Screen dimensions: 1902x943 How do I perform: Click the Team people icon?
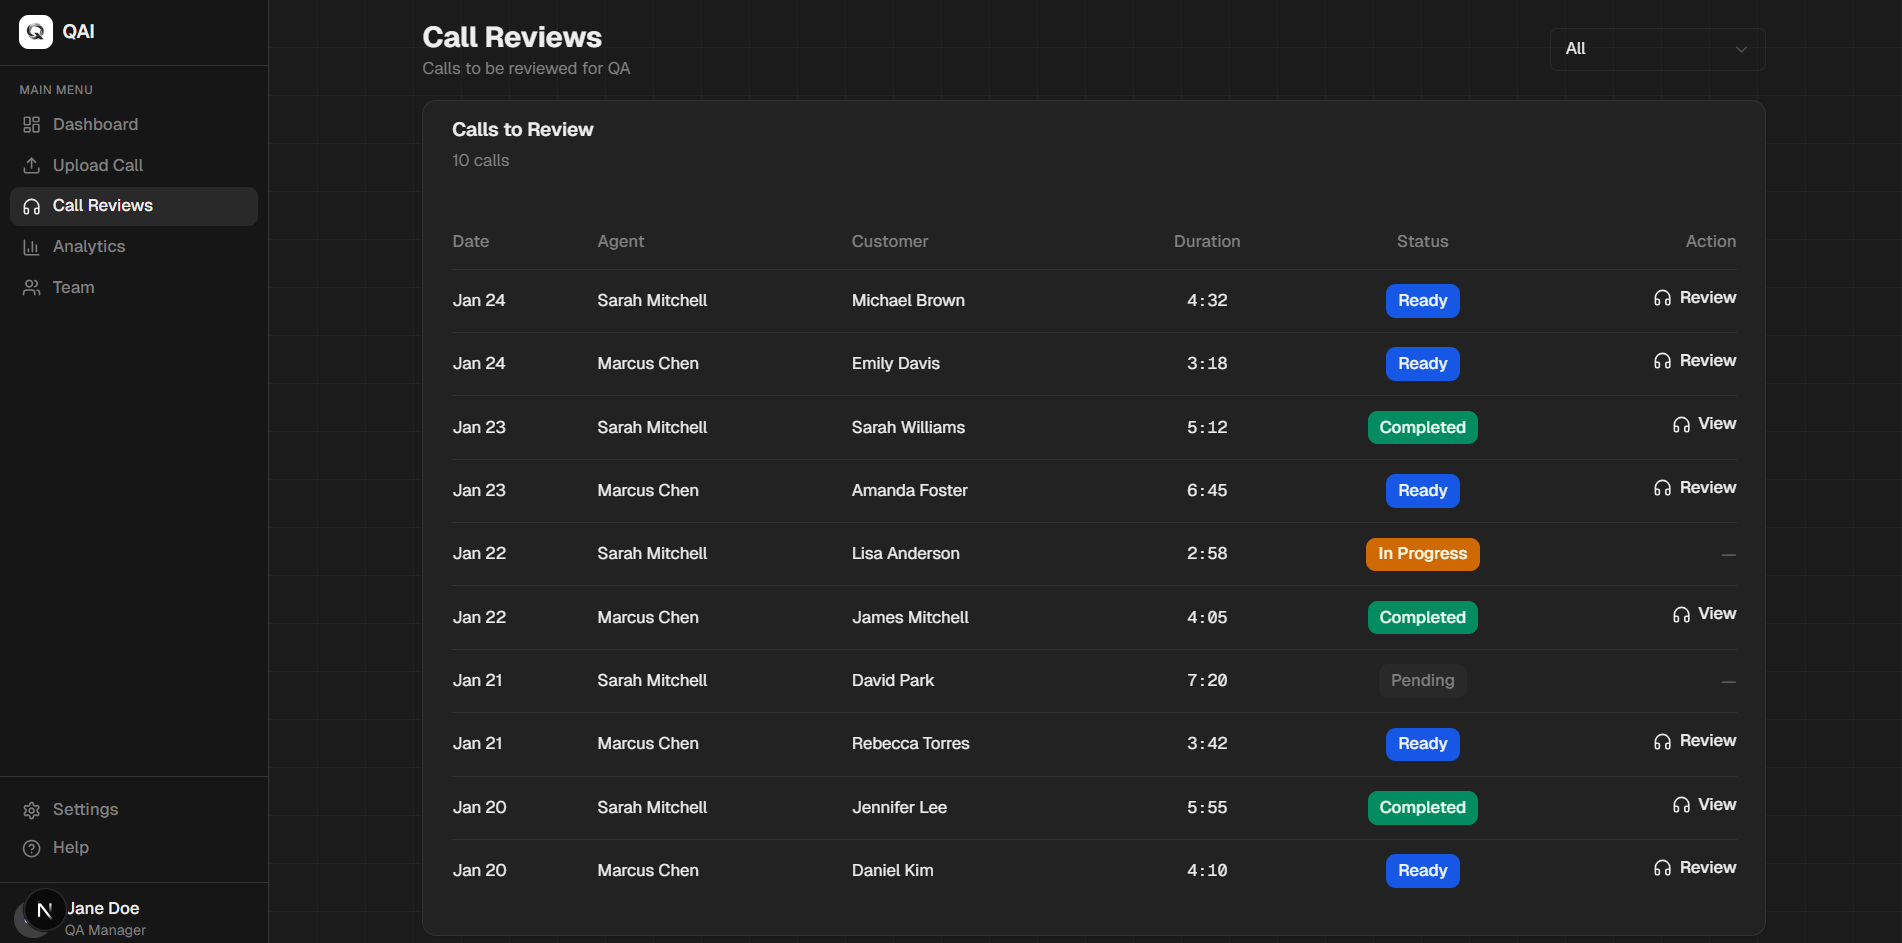tap(32, 288)
